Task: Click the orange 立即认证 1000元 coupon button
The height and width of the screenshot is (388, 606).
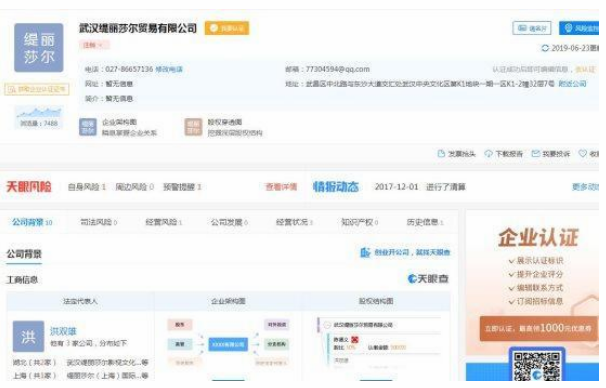Action: click(538, 328)
